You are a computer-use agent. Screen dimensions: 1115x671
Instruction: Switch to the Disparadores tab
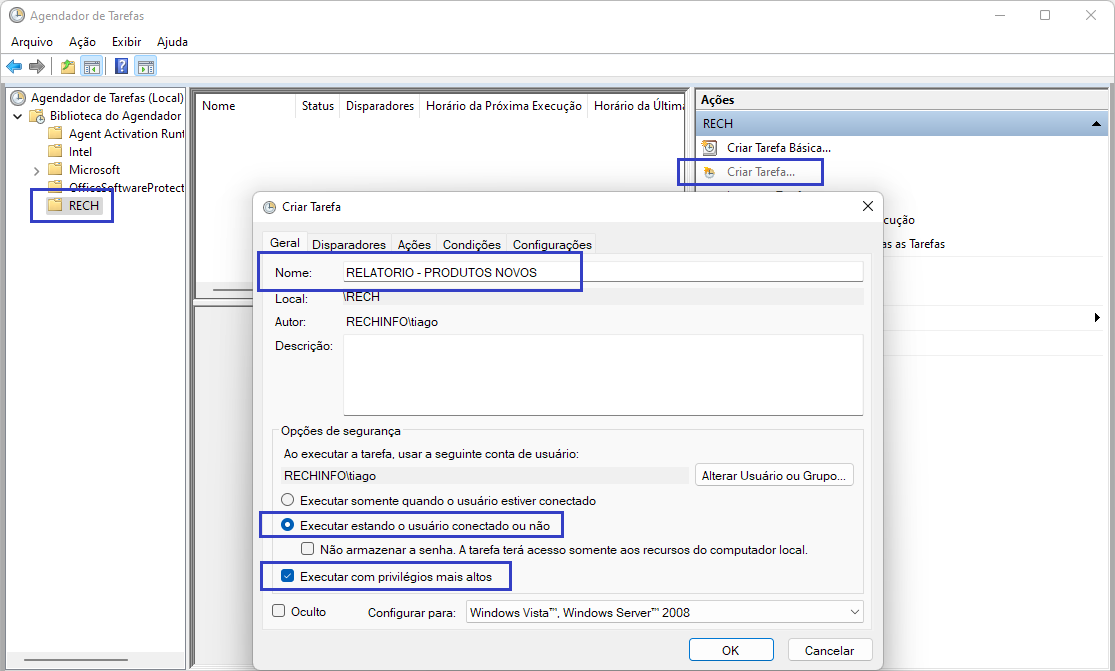click(x=348, y=244)
